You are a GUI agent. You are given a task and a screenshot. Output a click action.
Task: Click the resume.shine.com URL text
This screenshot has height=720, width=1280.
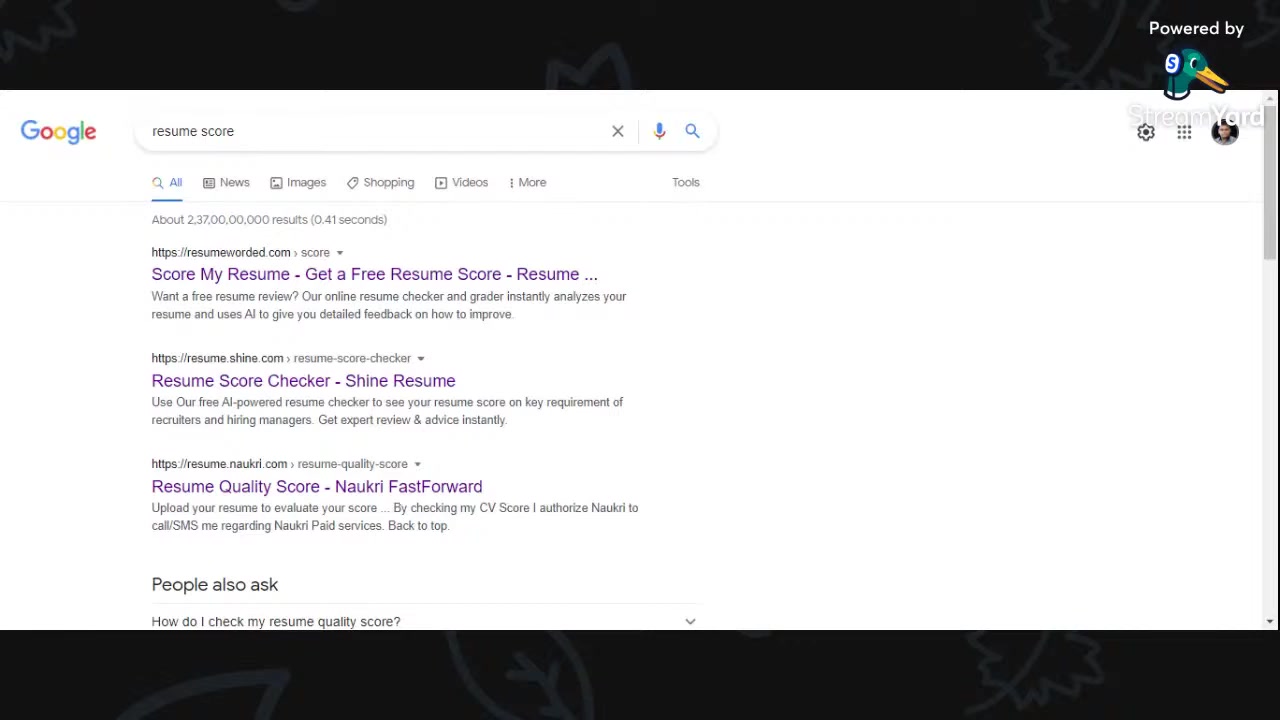pos(218,358)
